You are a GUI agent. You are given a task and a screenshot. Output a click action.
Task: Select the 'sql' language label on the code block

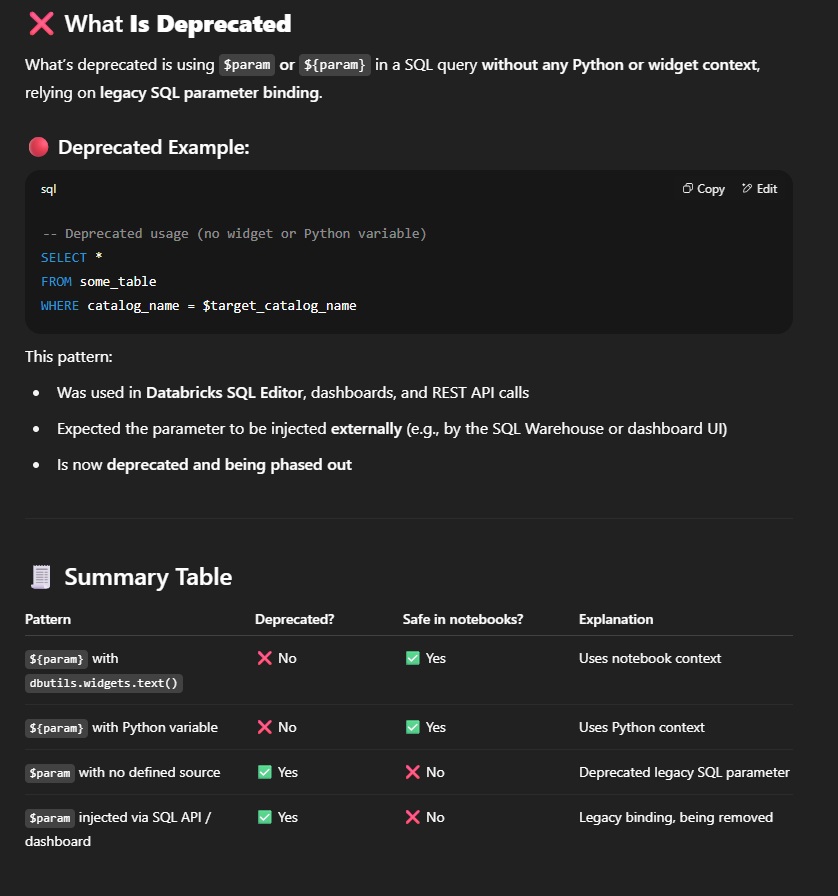[46, 188]
